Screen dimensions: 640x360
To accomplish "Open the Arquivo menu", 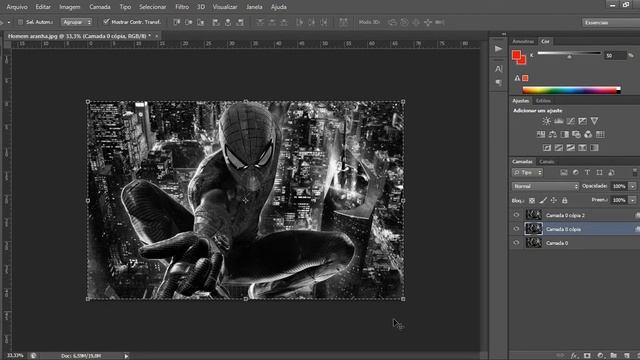I will pos(17,7).
